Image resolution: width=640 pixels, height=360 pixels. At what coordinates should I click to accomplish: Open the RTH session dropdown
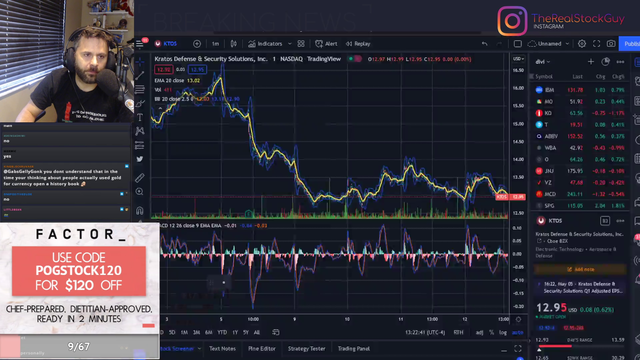coord(458,333)
